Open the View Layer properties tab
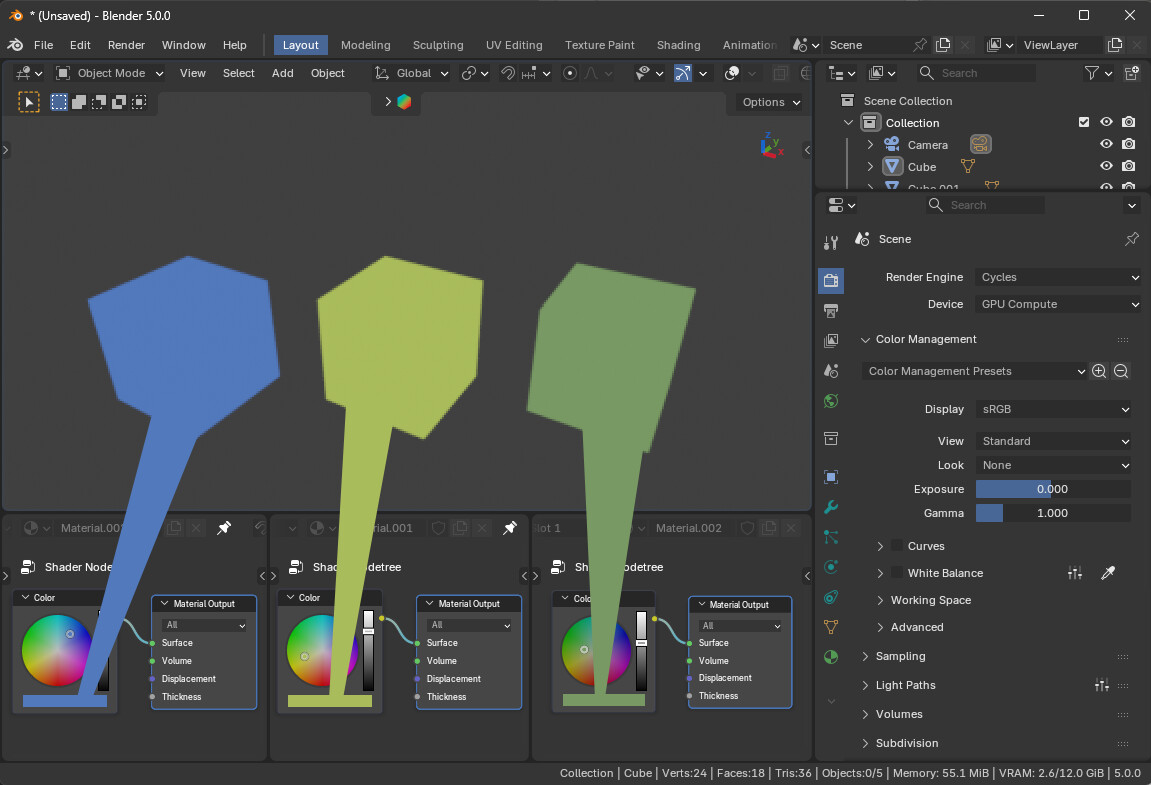Image resolution: width=1151 pixels, height=785 pixels. coord(831,341)
